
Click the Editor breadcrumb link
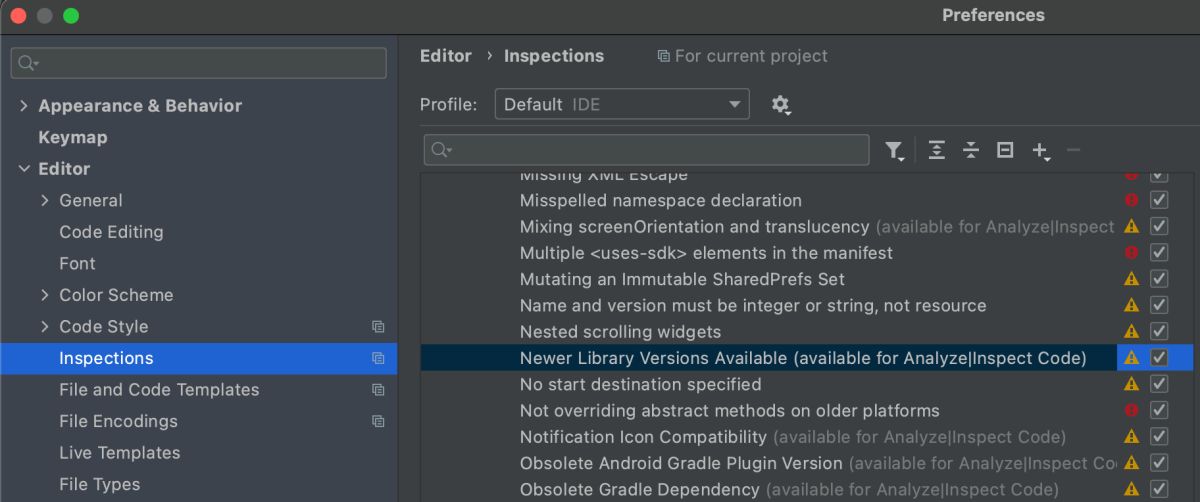tap(445, 56)
